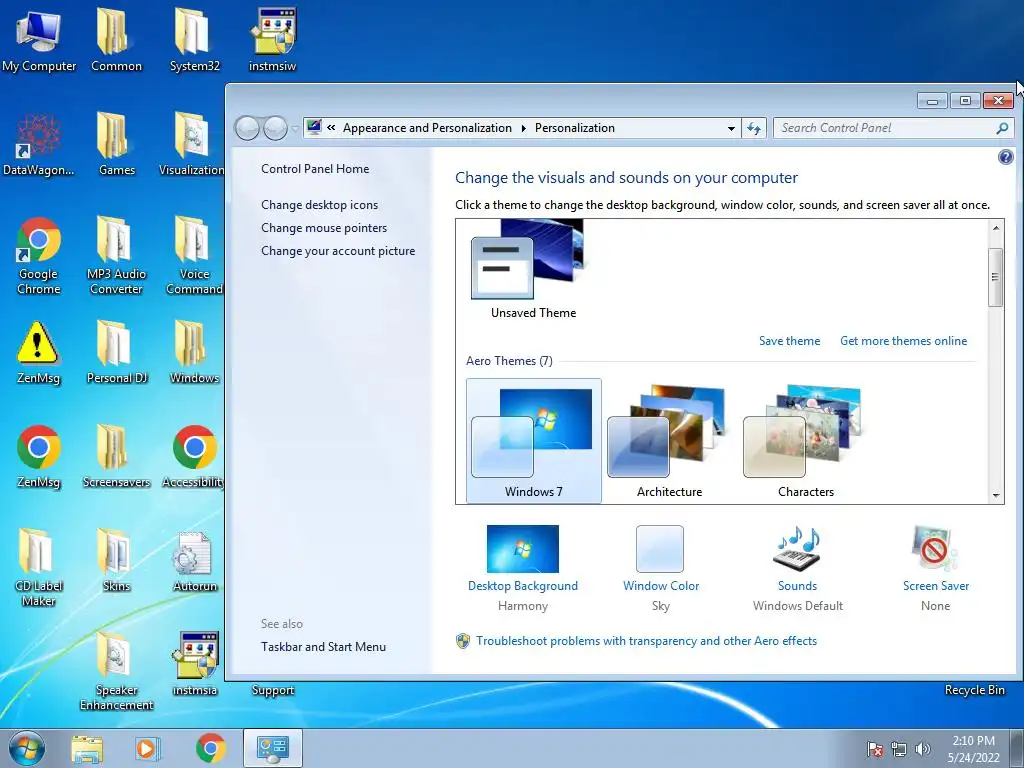Click the theme list scroll-up arrow
Image resolution: width=1024 pixels, height=768 pixels.
(996, 228)
